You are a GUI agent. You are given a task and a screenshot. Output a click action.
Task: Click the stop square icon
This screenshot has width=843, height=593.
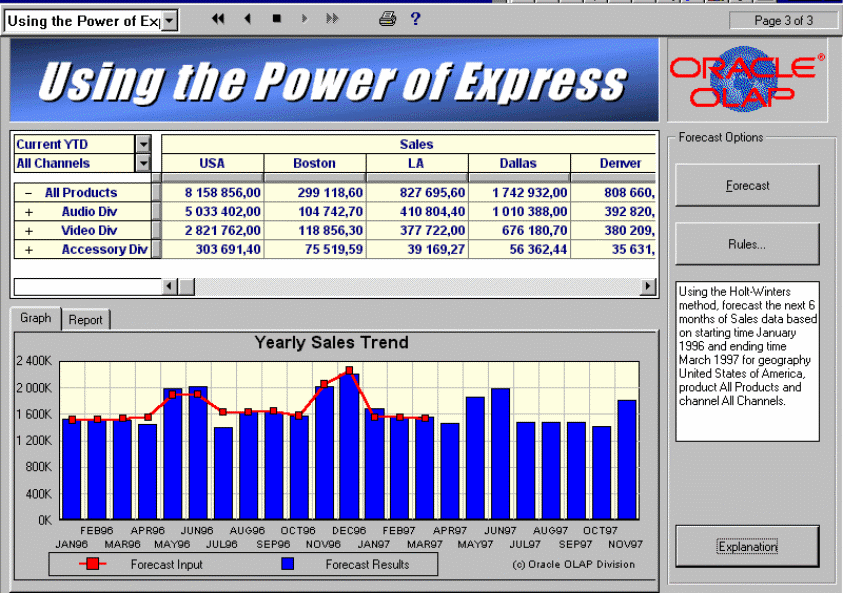point(277,19)
